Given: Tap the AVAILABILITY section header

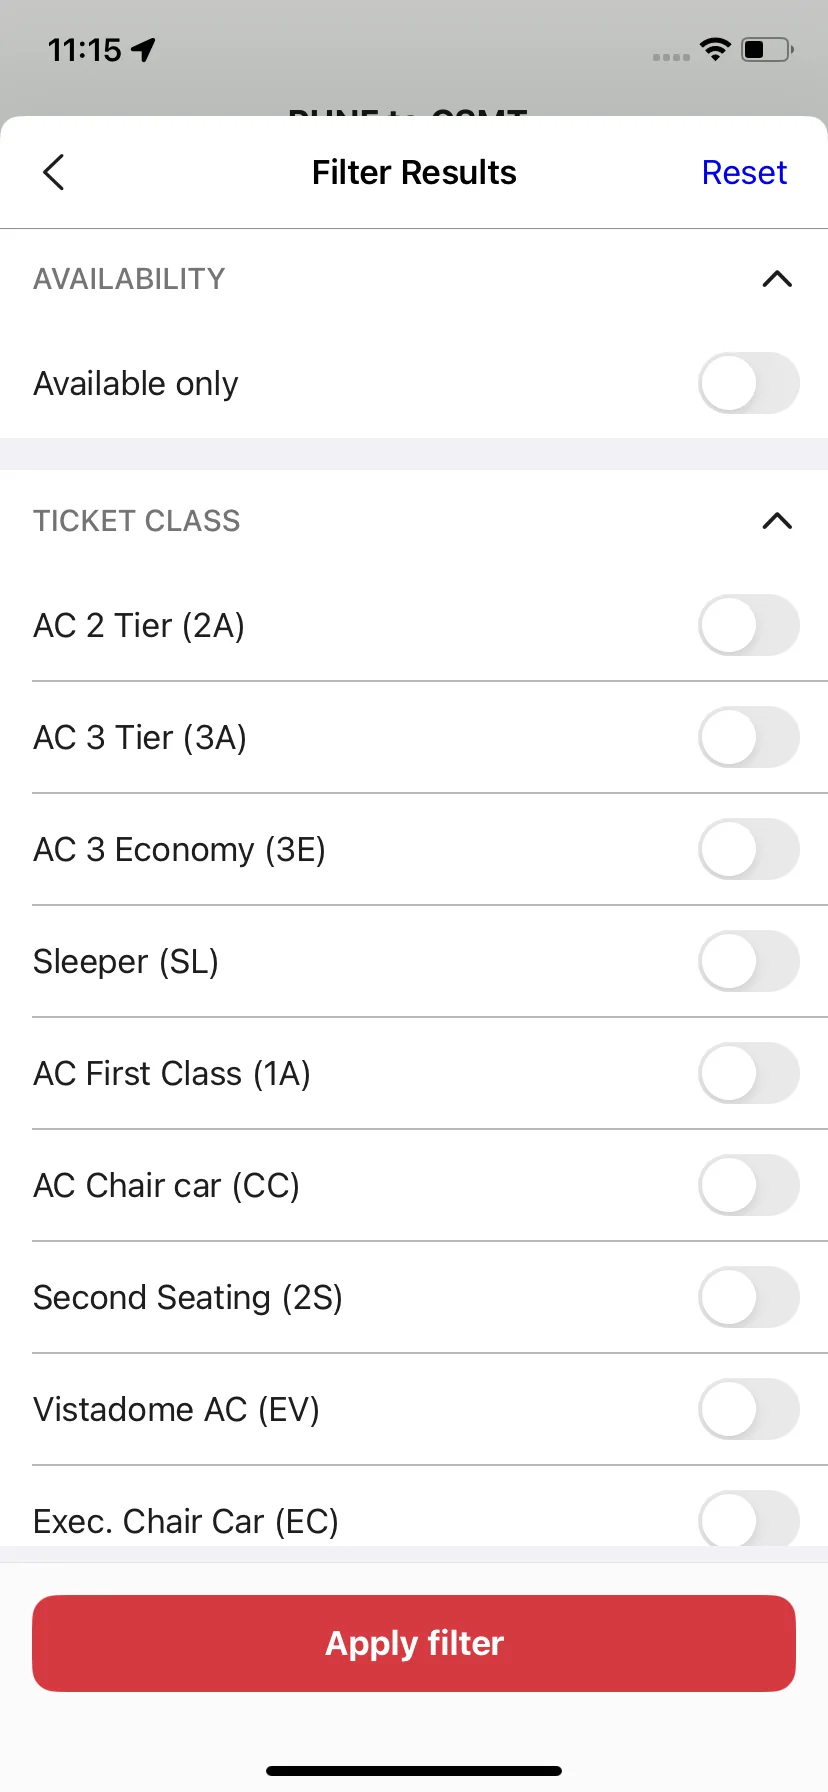Looking at the screenshot, I should tap(129, 279).
